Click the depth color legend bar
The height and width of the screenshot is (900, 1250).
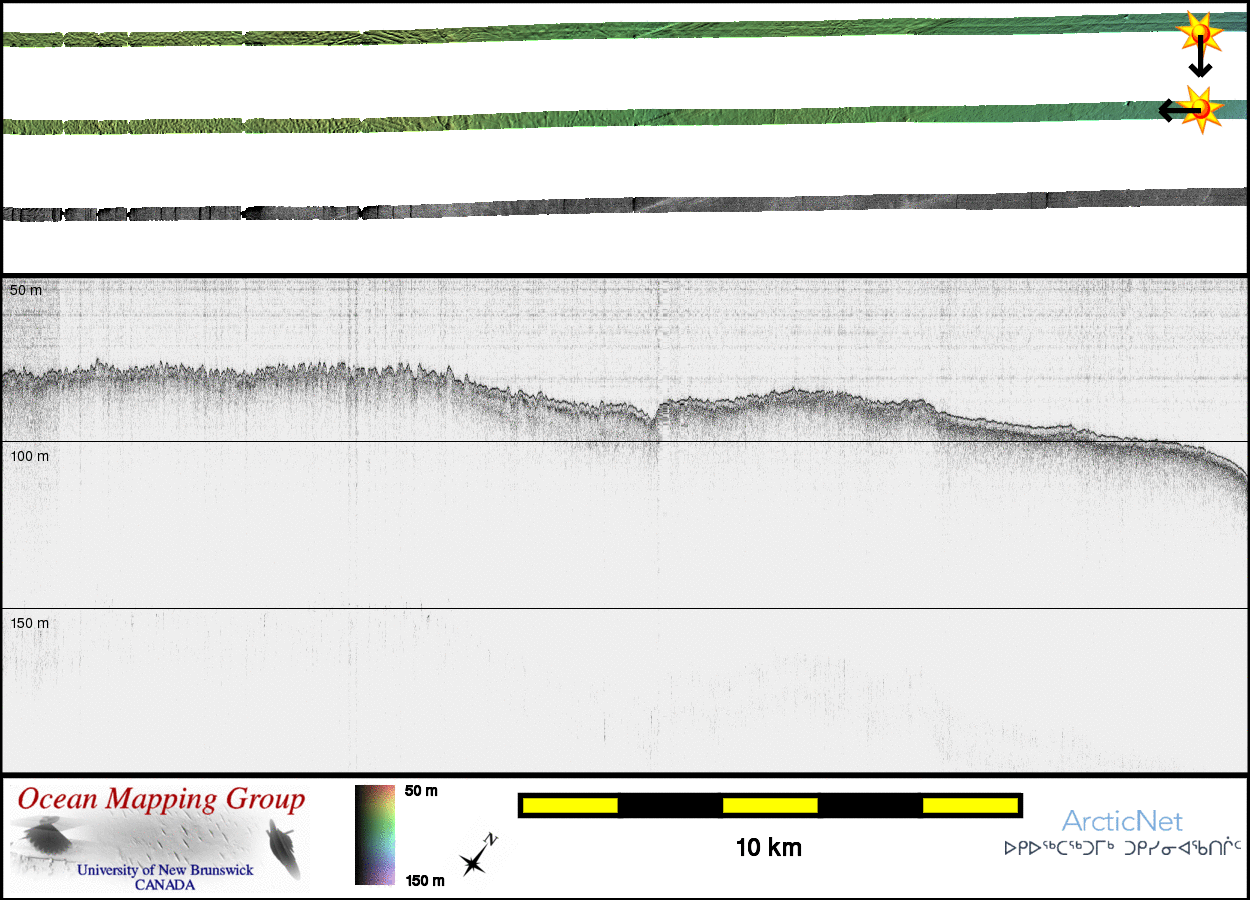[x=374, y=835]
